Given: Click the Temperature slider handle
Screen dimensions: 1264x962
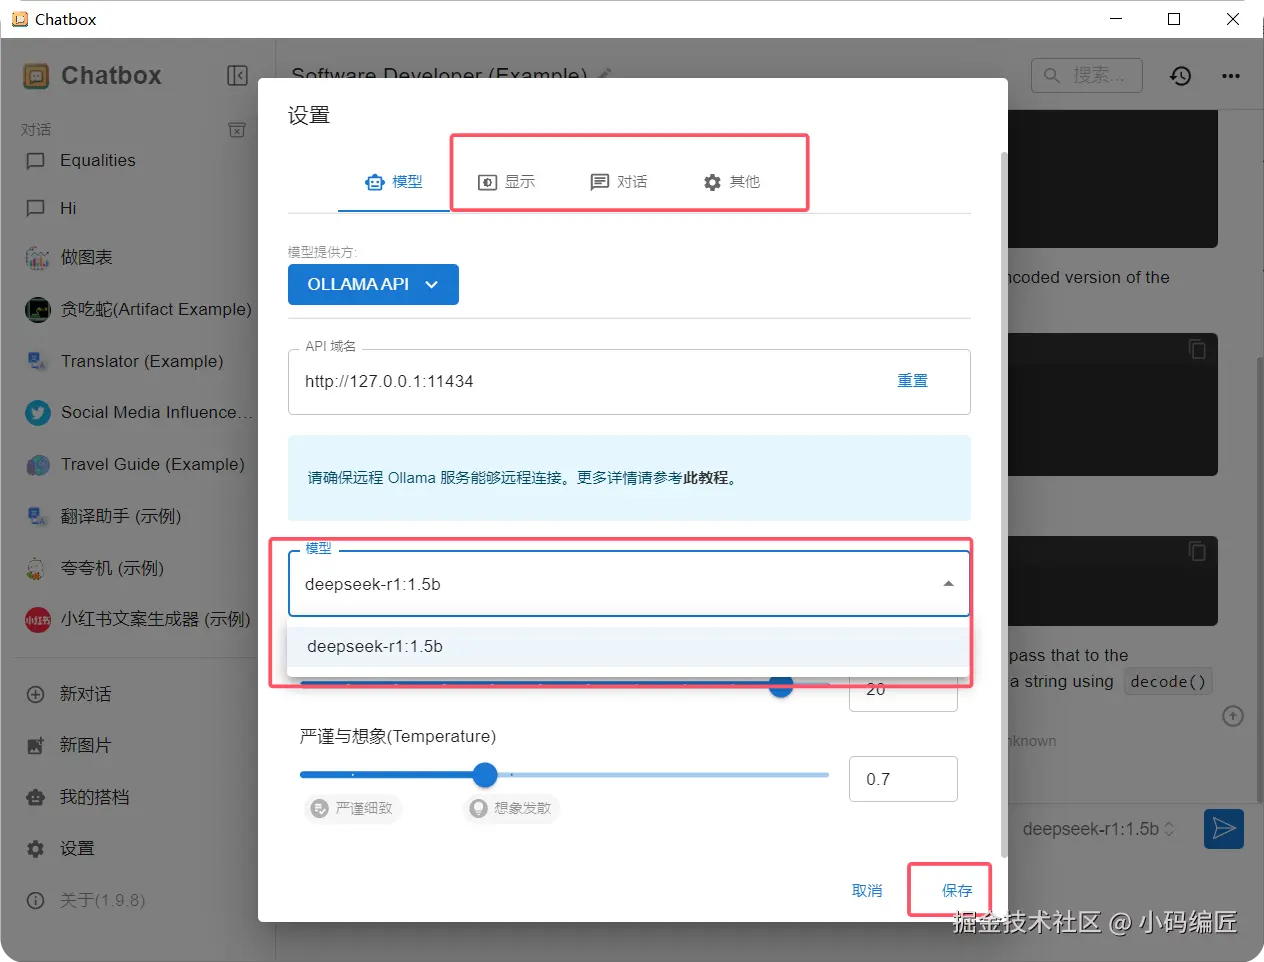Looking at the screenshot, I should tap(485, 775).
